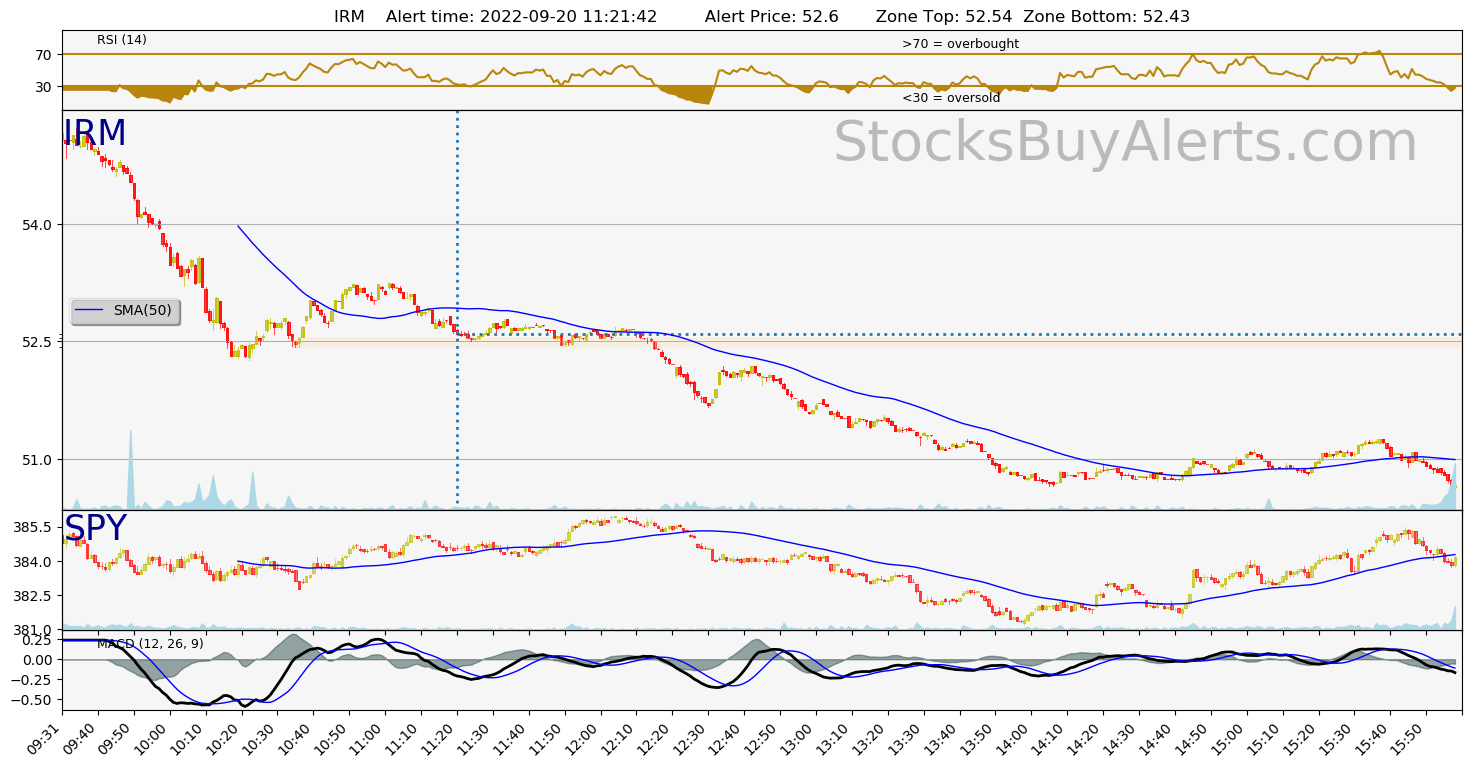Click the 384.0 SPY axis label
The height and width of the screenshot is (768, 1476).
(x=34, y=562)
